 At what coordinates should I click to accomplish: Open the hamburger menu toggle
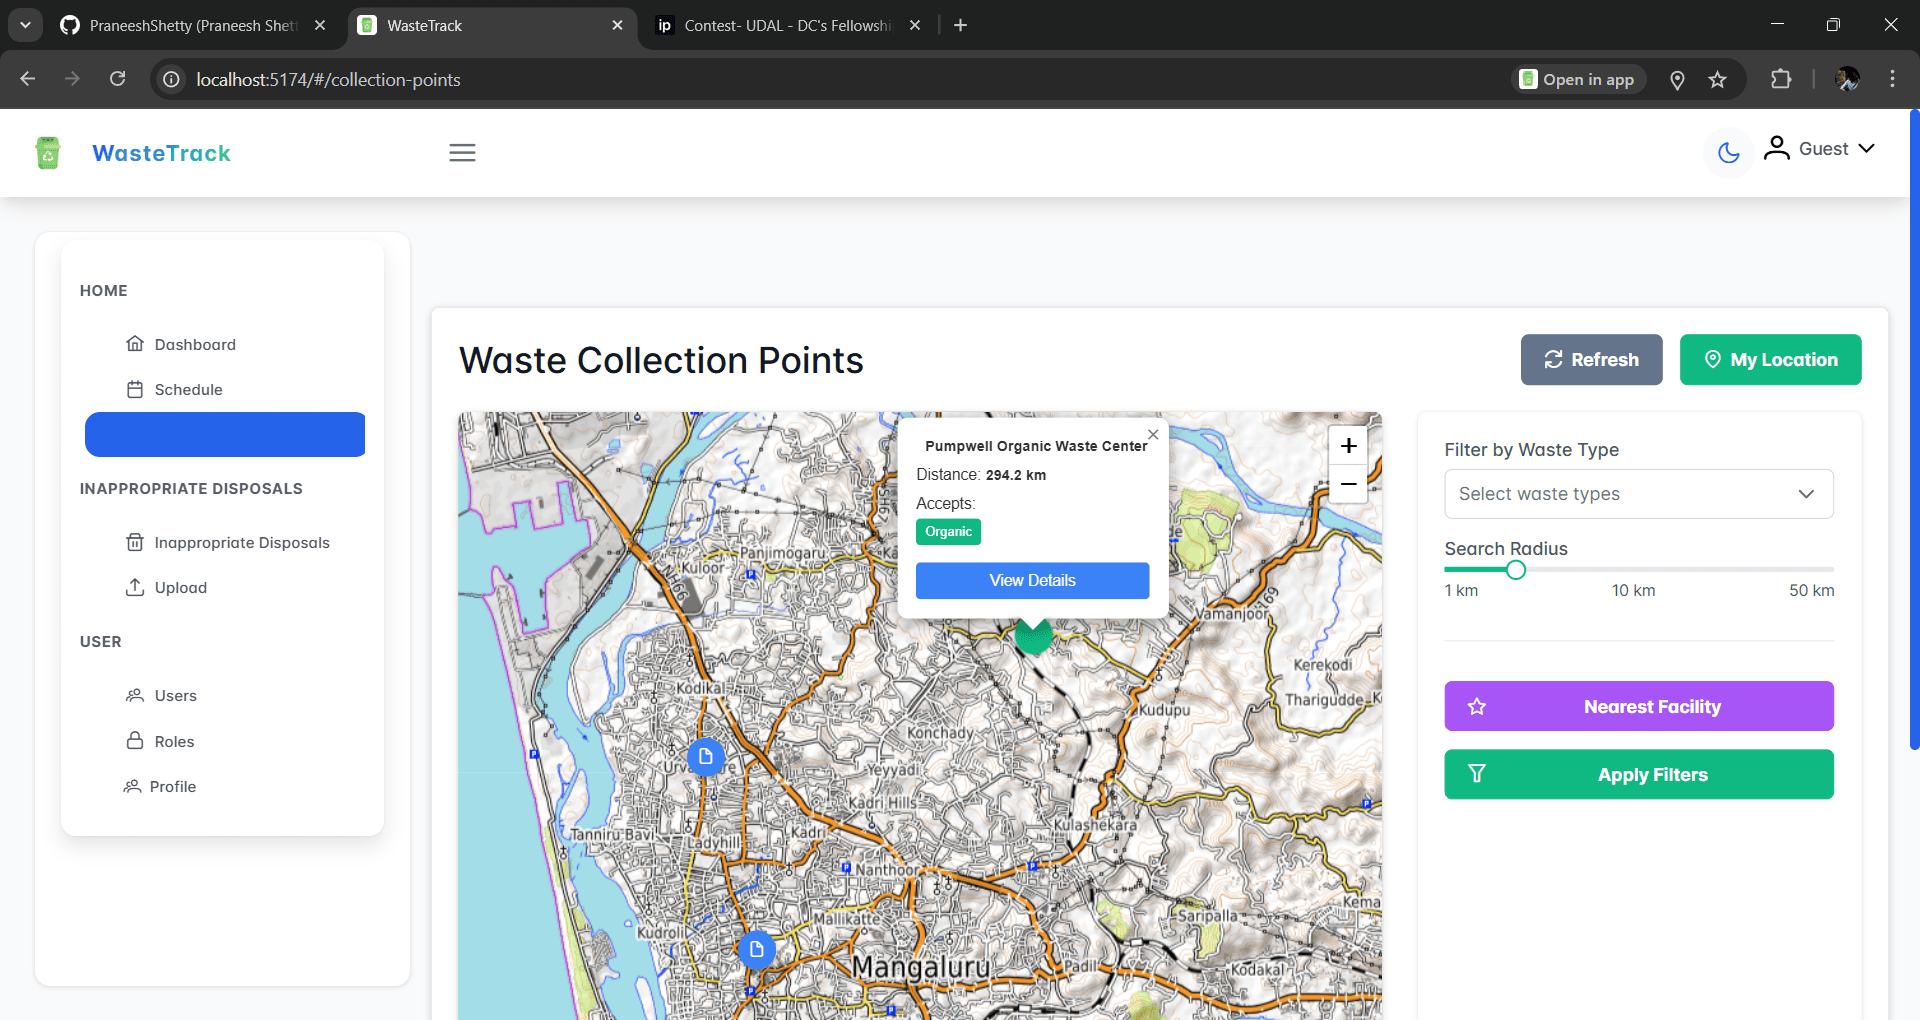[x=462, y=152]
